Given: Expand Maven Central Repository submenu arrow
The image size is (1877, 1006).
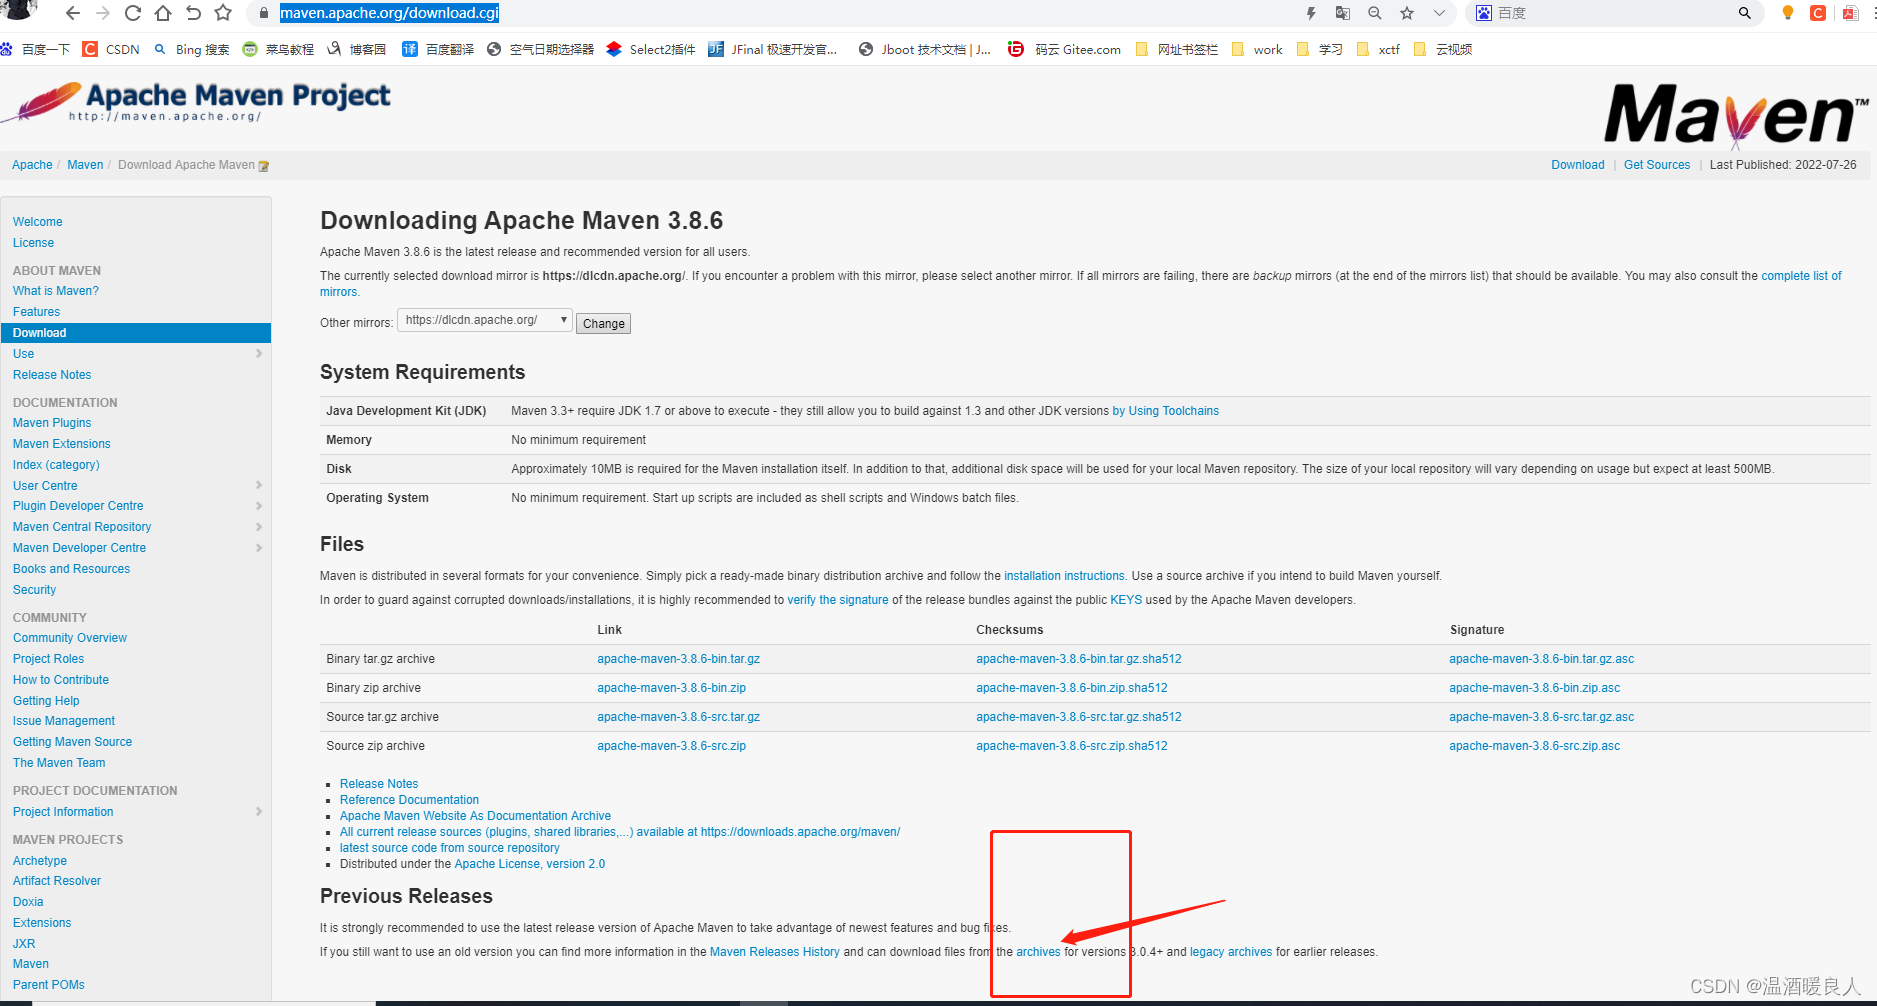Looking at the screenshot, I should tap(259, 527).
